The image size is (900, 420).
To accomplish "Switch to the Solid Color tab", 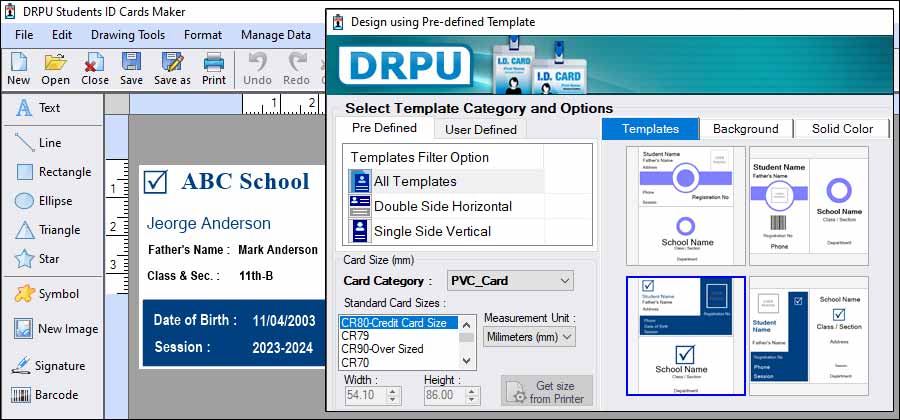I will pyautogui.click(x=842, y=129).
